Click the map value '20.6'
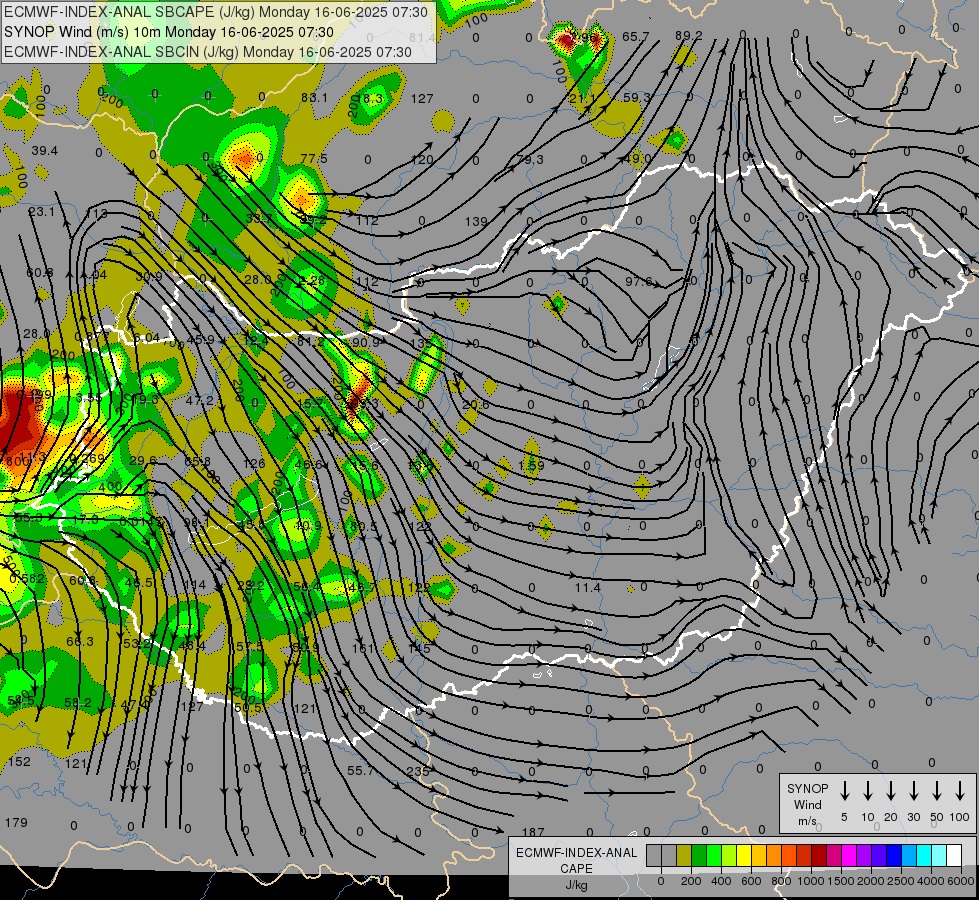The width and height of the screenshot is (979, 900). click(x=476, y=405)
